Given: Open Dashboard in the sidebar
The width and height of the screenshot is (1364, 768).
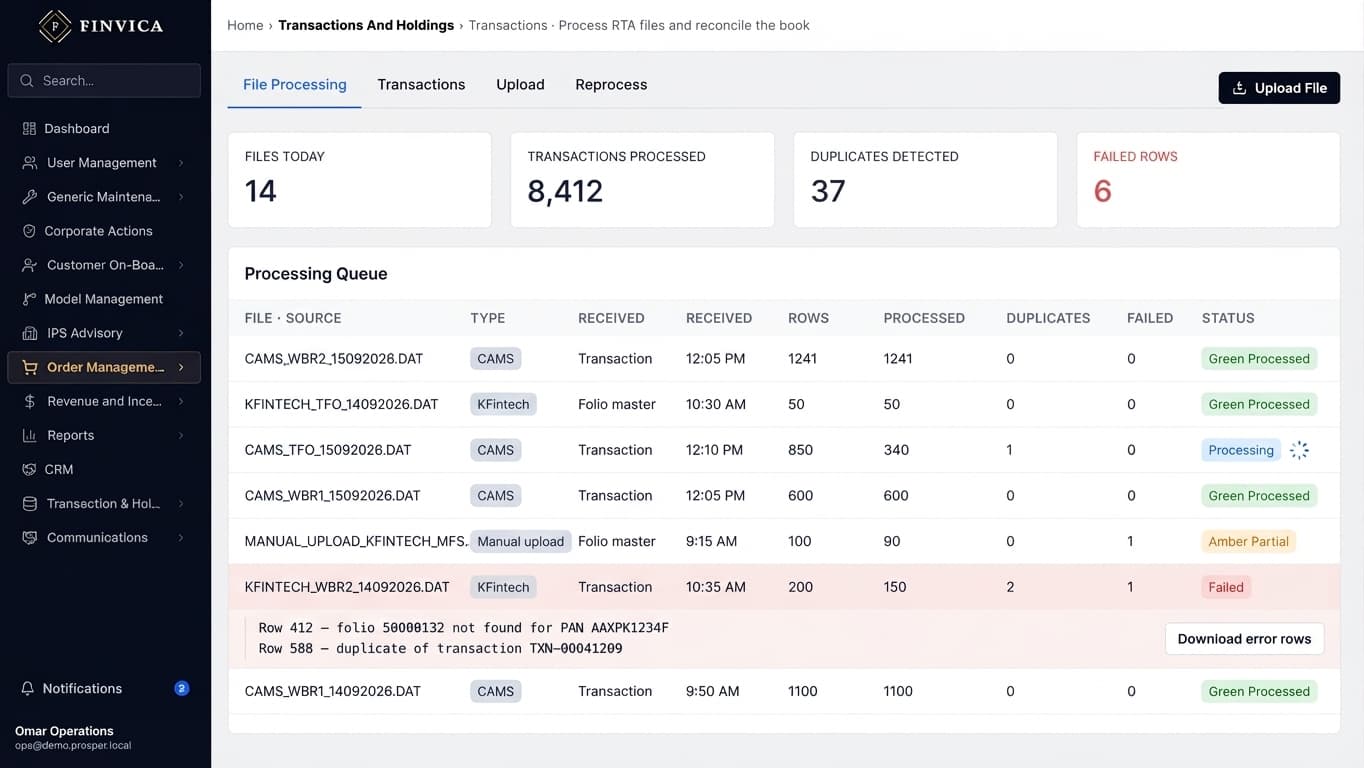Looking at the screenshot, I should pyautogui.click(x=104, y=129).
